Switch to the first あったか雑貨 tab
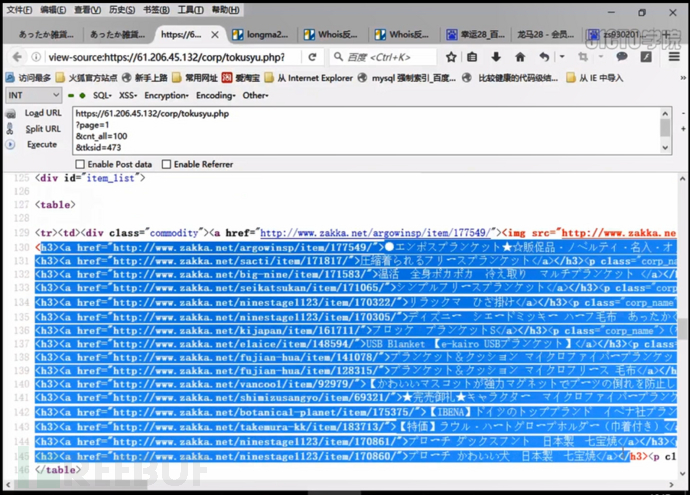 pyautogui.click(x=46, y=34)
